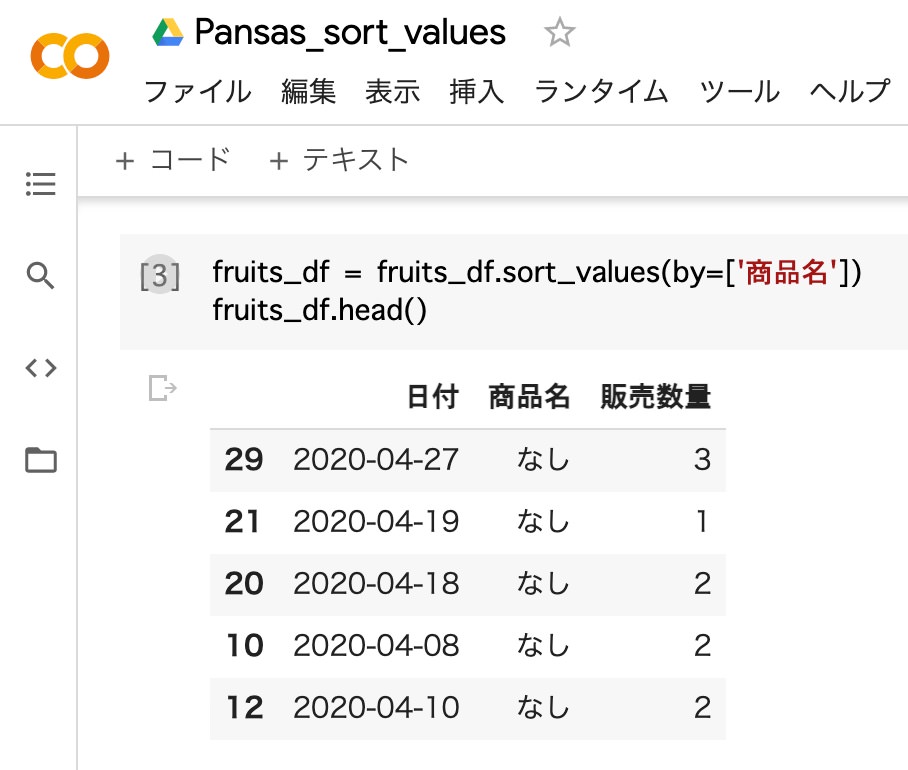The image size is (908, 770).
Task: Star the Pansas_sort_values notebook
Action: (559, 32)
